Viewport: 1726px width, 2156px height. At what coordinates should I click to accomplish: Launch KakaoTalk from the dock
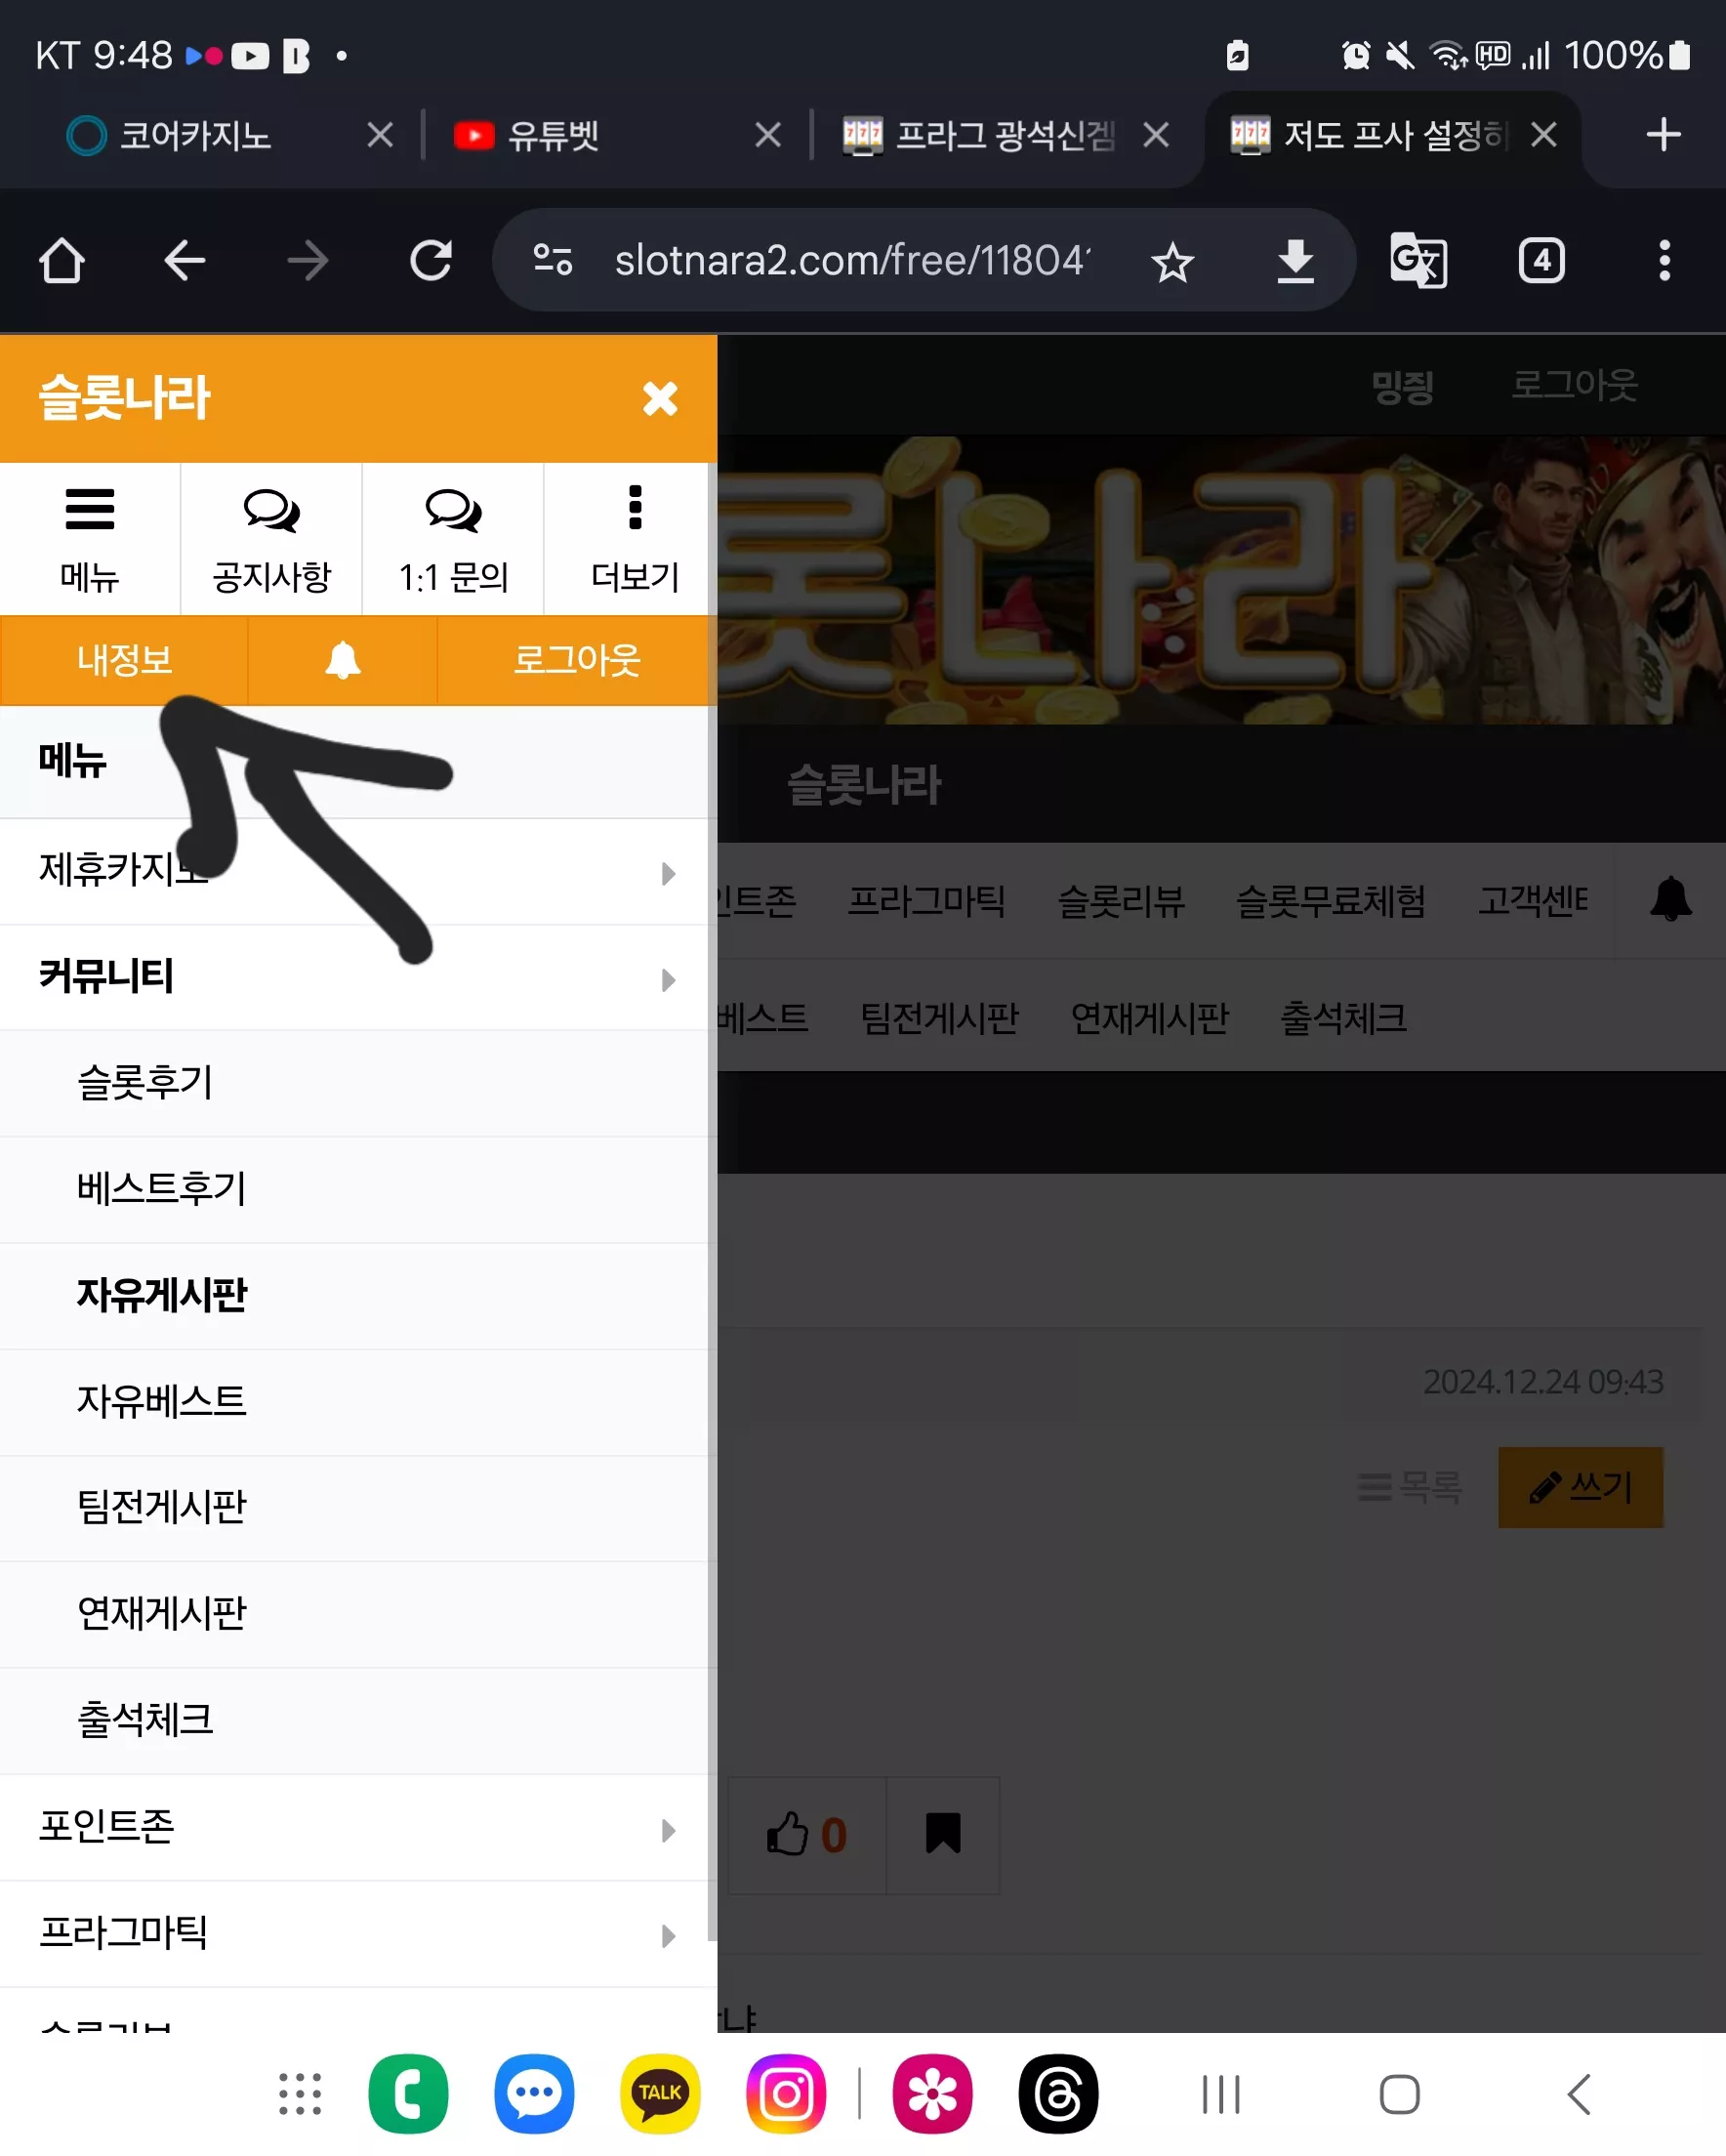(660, 2094)
